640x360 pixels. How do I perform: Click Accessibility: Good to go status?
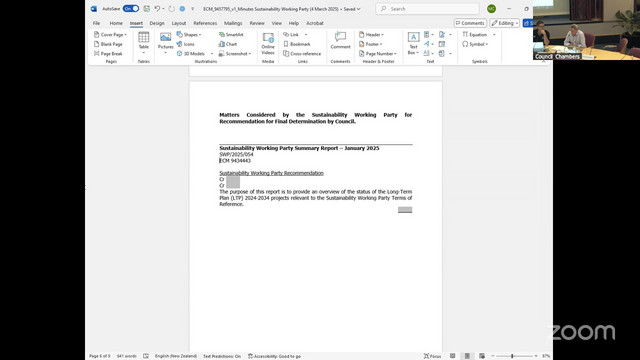tap(274, 356)
